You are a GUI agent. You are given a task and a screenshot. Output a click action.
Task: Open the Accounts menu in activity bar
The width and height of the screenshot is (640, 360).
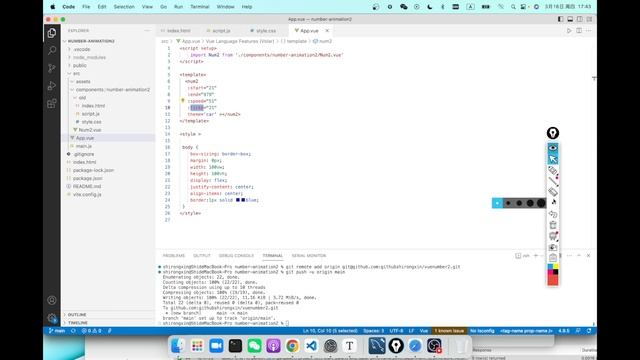(52, 300)
